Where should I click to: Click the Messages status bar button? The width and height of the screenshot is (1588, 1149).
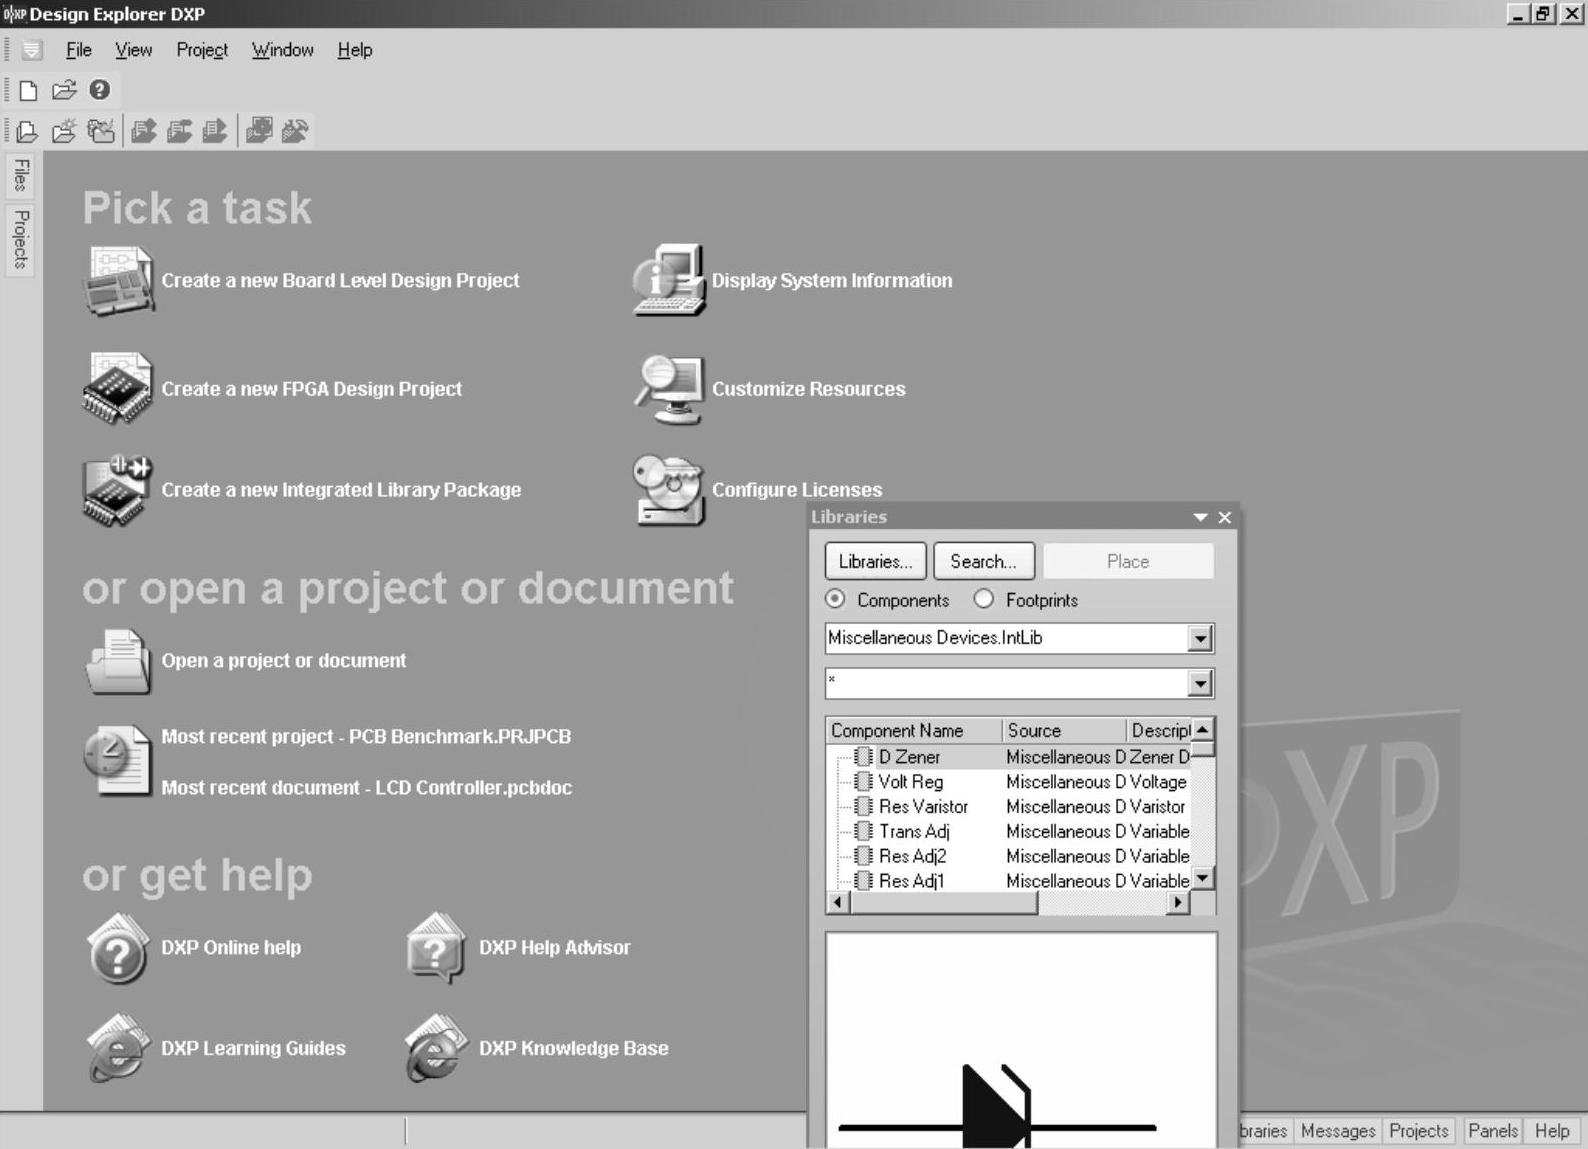click(x=1337, y=1131)
